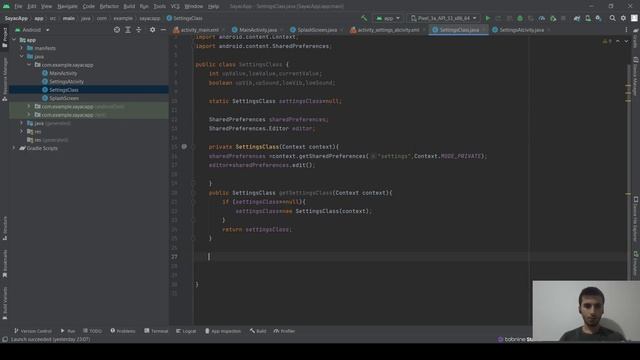Click the Make Project hammer icon
The height and width of the screenshot is (360, 640).
[x=364, y=18]
